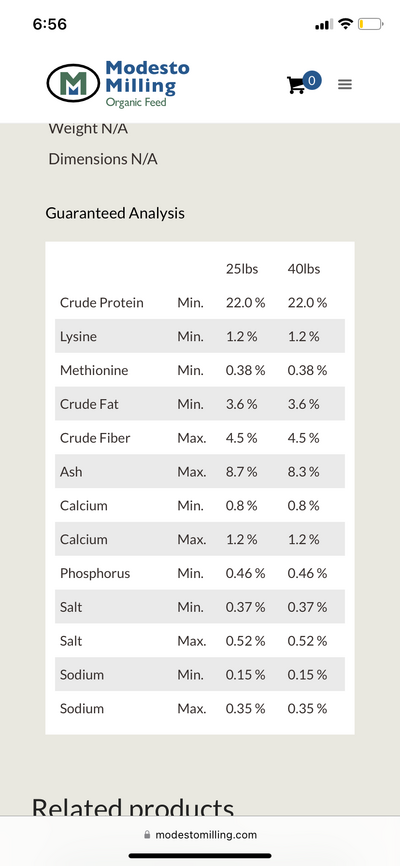Tap the Crude Protein row label

[x=102, y=303]
